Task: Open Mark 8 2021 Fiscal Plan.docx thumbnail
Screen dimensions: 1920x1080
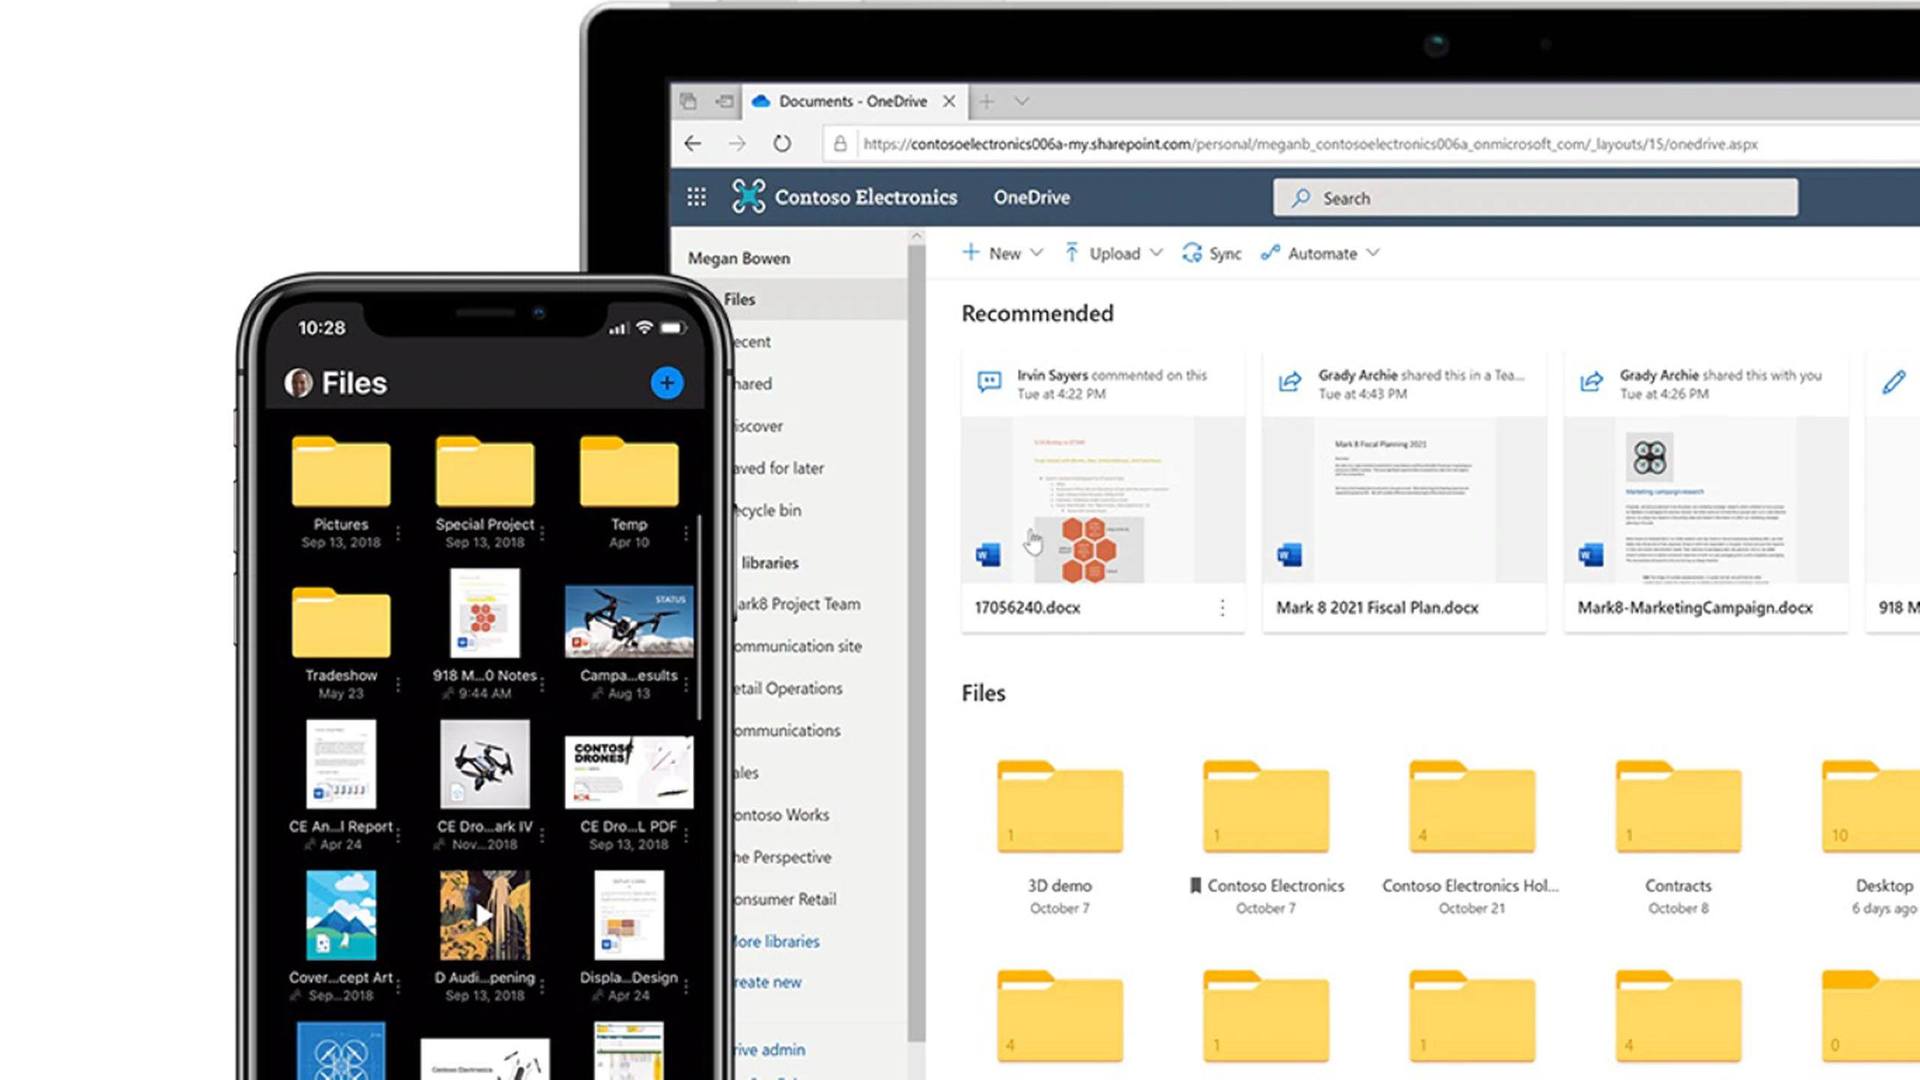Action: pyautogui.click(x=1404, y=500)
